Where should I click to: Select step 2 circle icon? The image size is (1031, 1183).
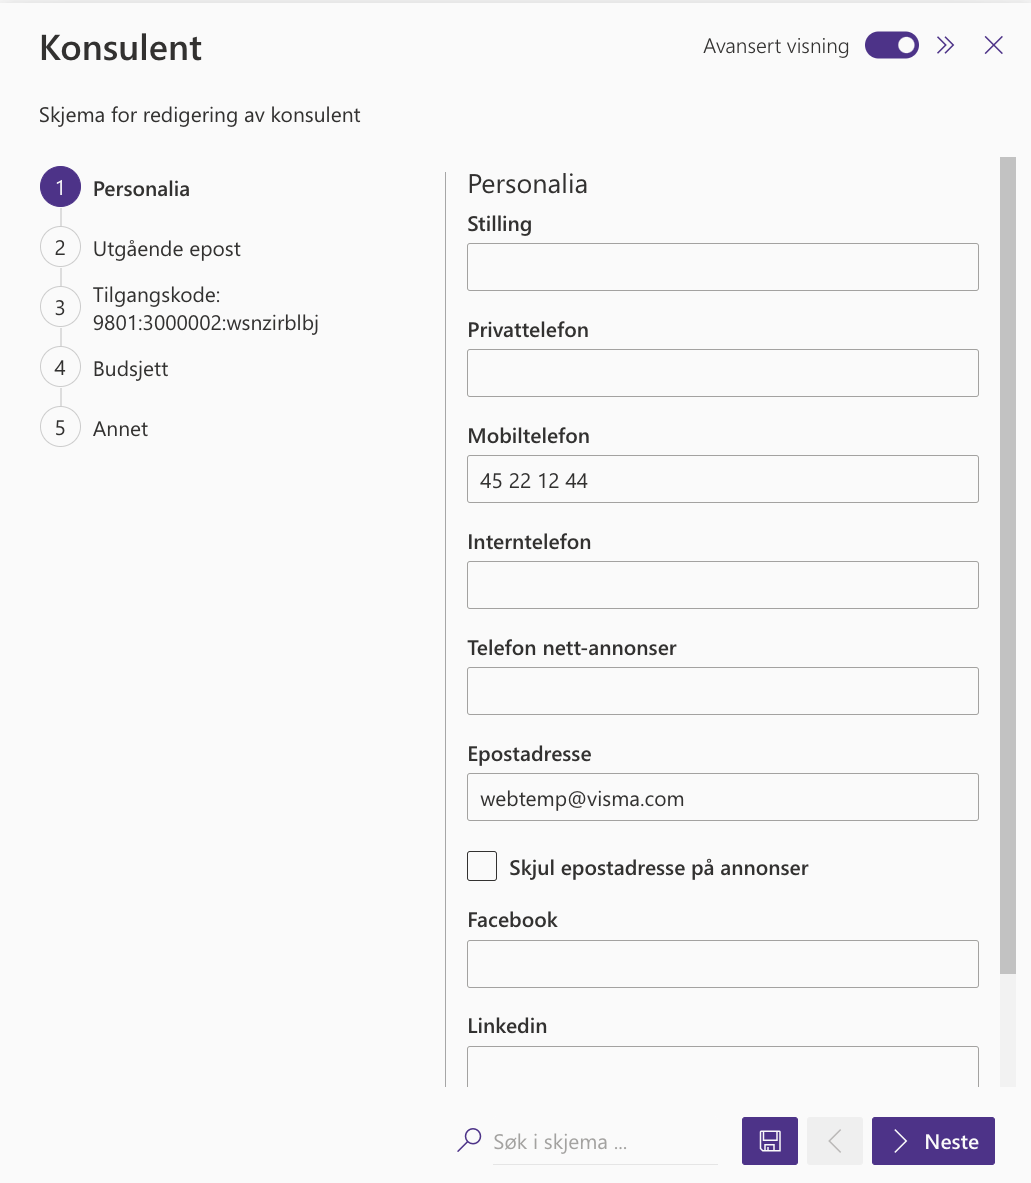click(x=60, y=247)
